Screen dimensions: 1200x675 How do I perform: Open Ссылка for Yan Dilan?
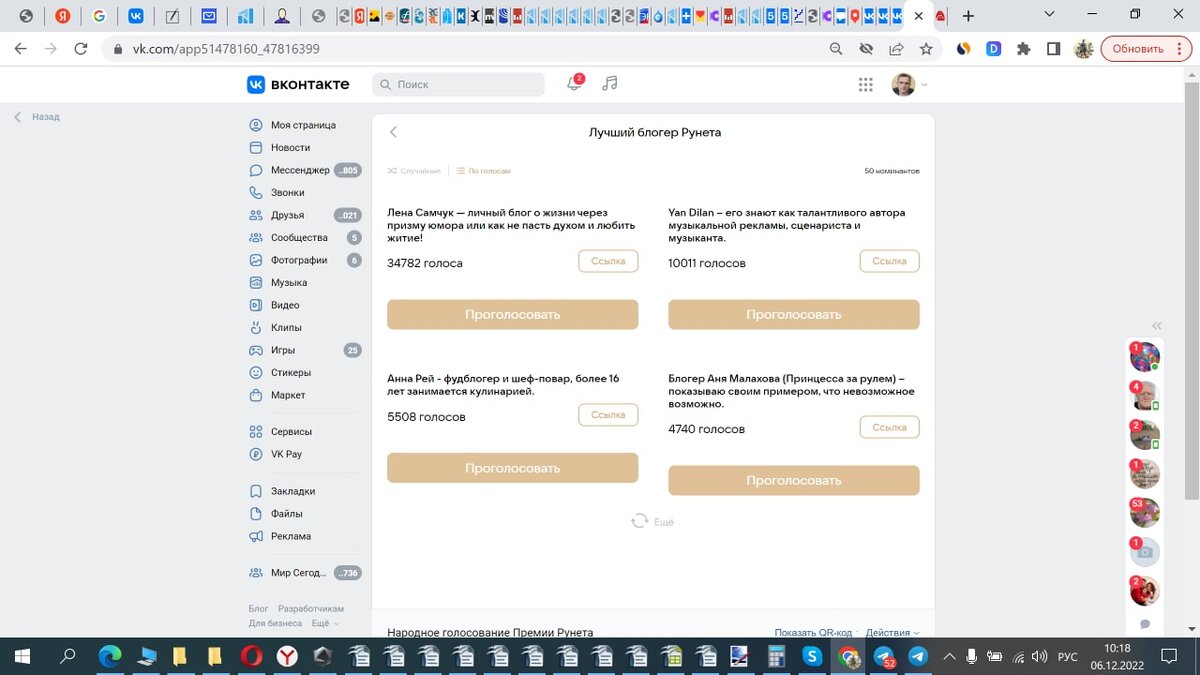coord(889,261)
